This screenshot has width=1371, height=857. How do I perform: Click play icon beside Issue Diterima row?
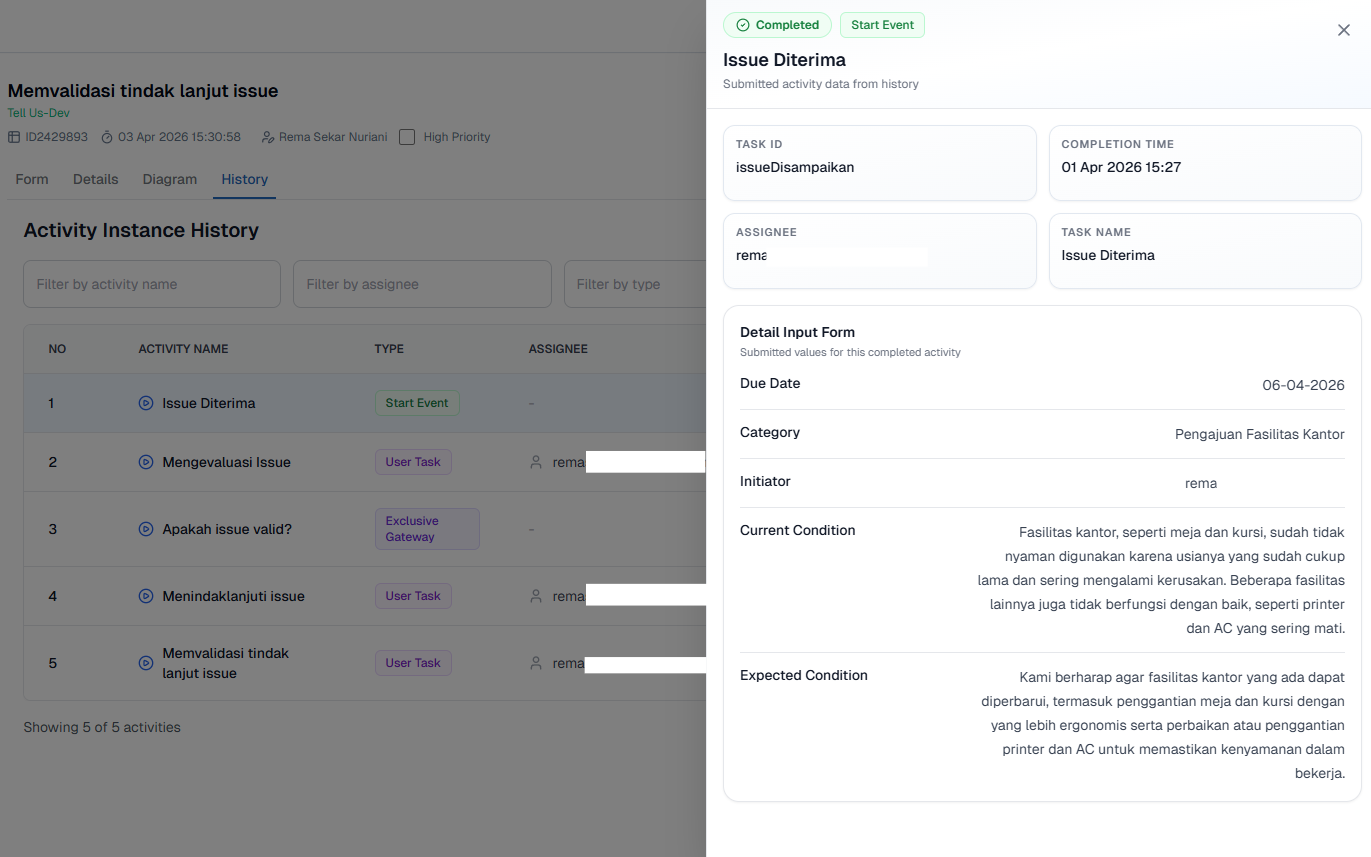[146, 403]
